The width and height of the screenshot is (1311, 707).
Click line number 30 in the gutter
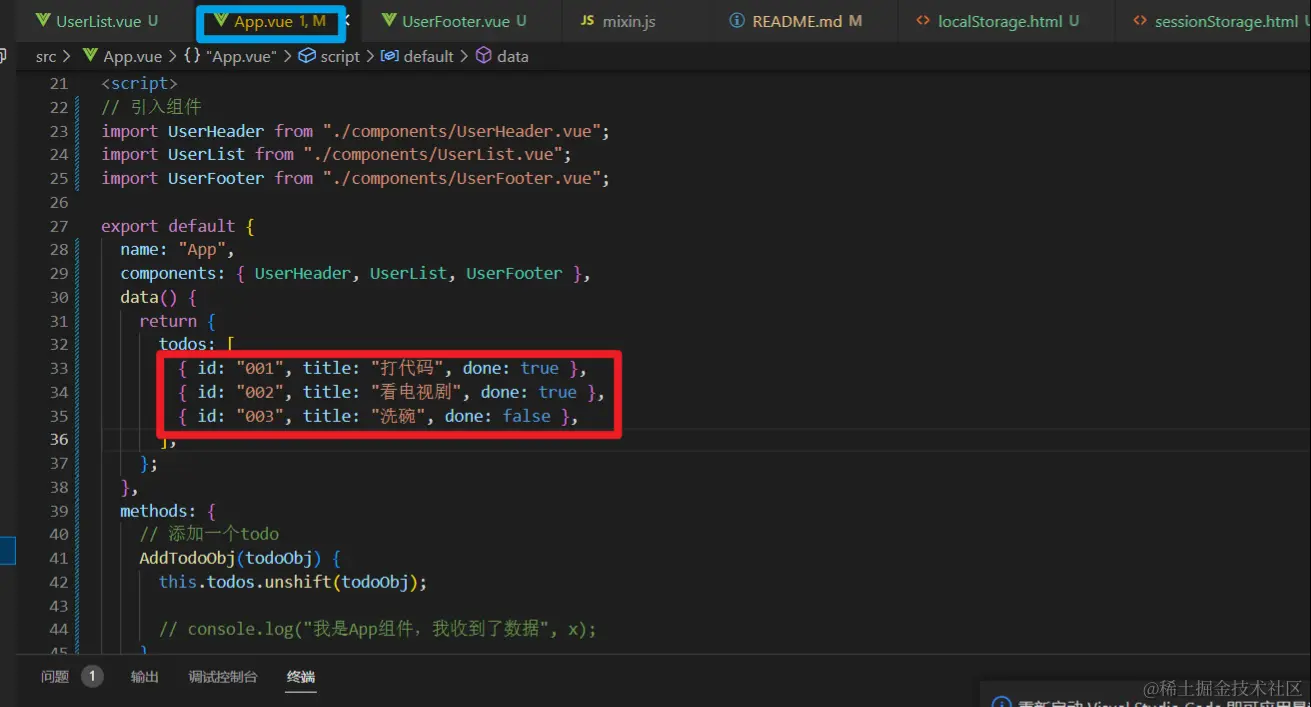(58, 297)
